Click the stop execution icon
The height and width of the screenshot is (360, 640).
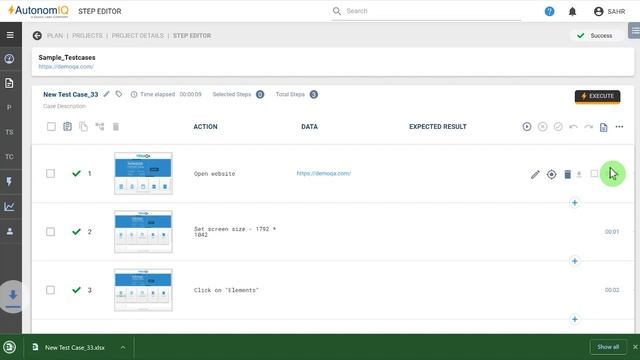542,127
